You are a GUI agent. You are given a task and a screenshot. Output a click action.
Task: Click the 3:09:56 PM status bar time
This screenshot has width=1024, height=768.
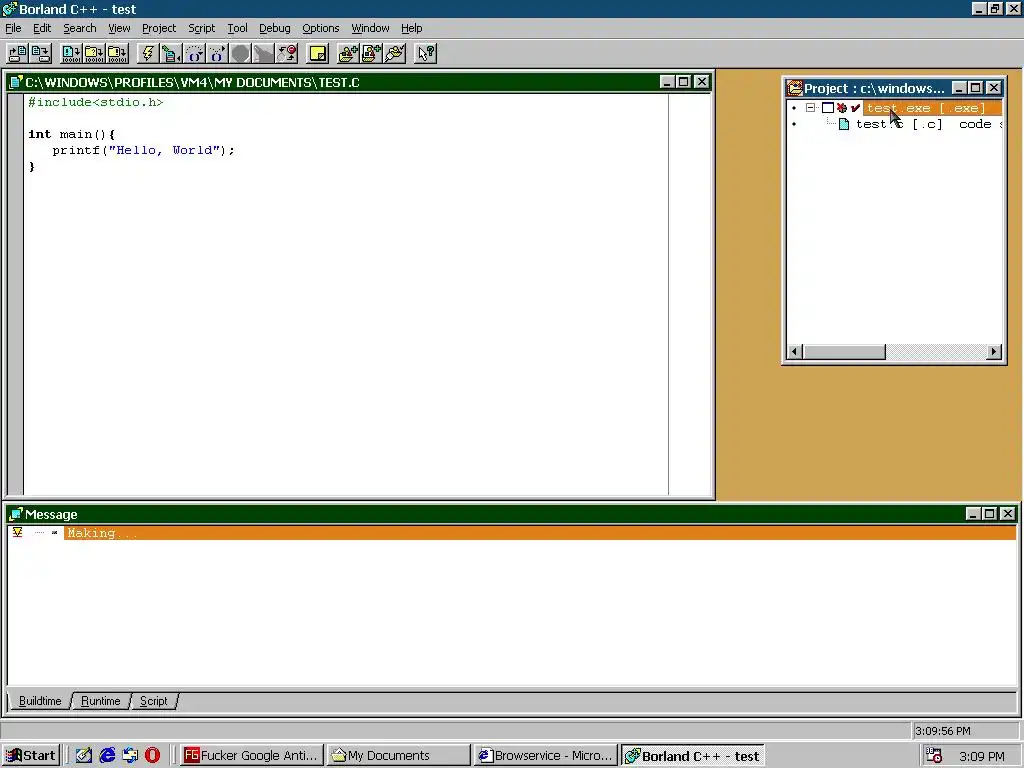pyautogui.click(x=942, y=731)
